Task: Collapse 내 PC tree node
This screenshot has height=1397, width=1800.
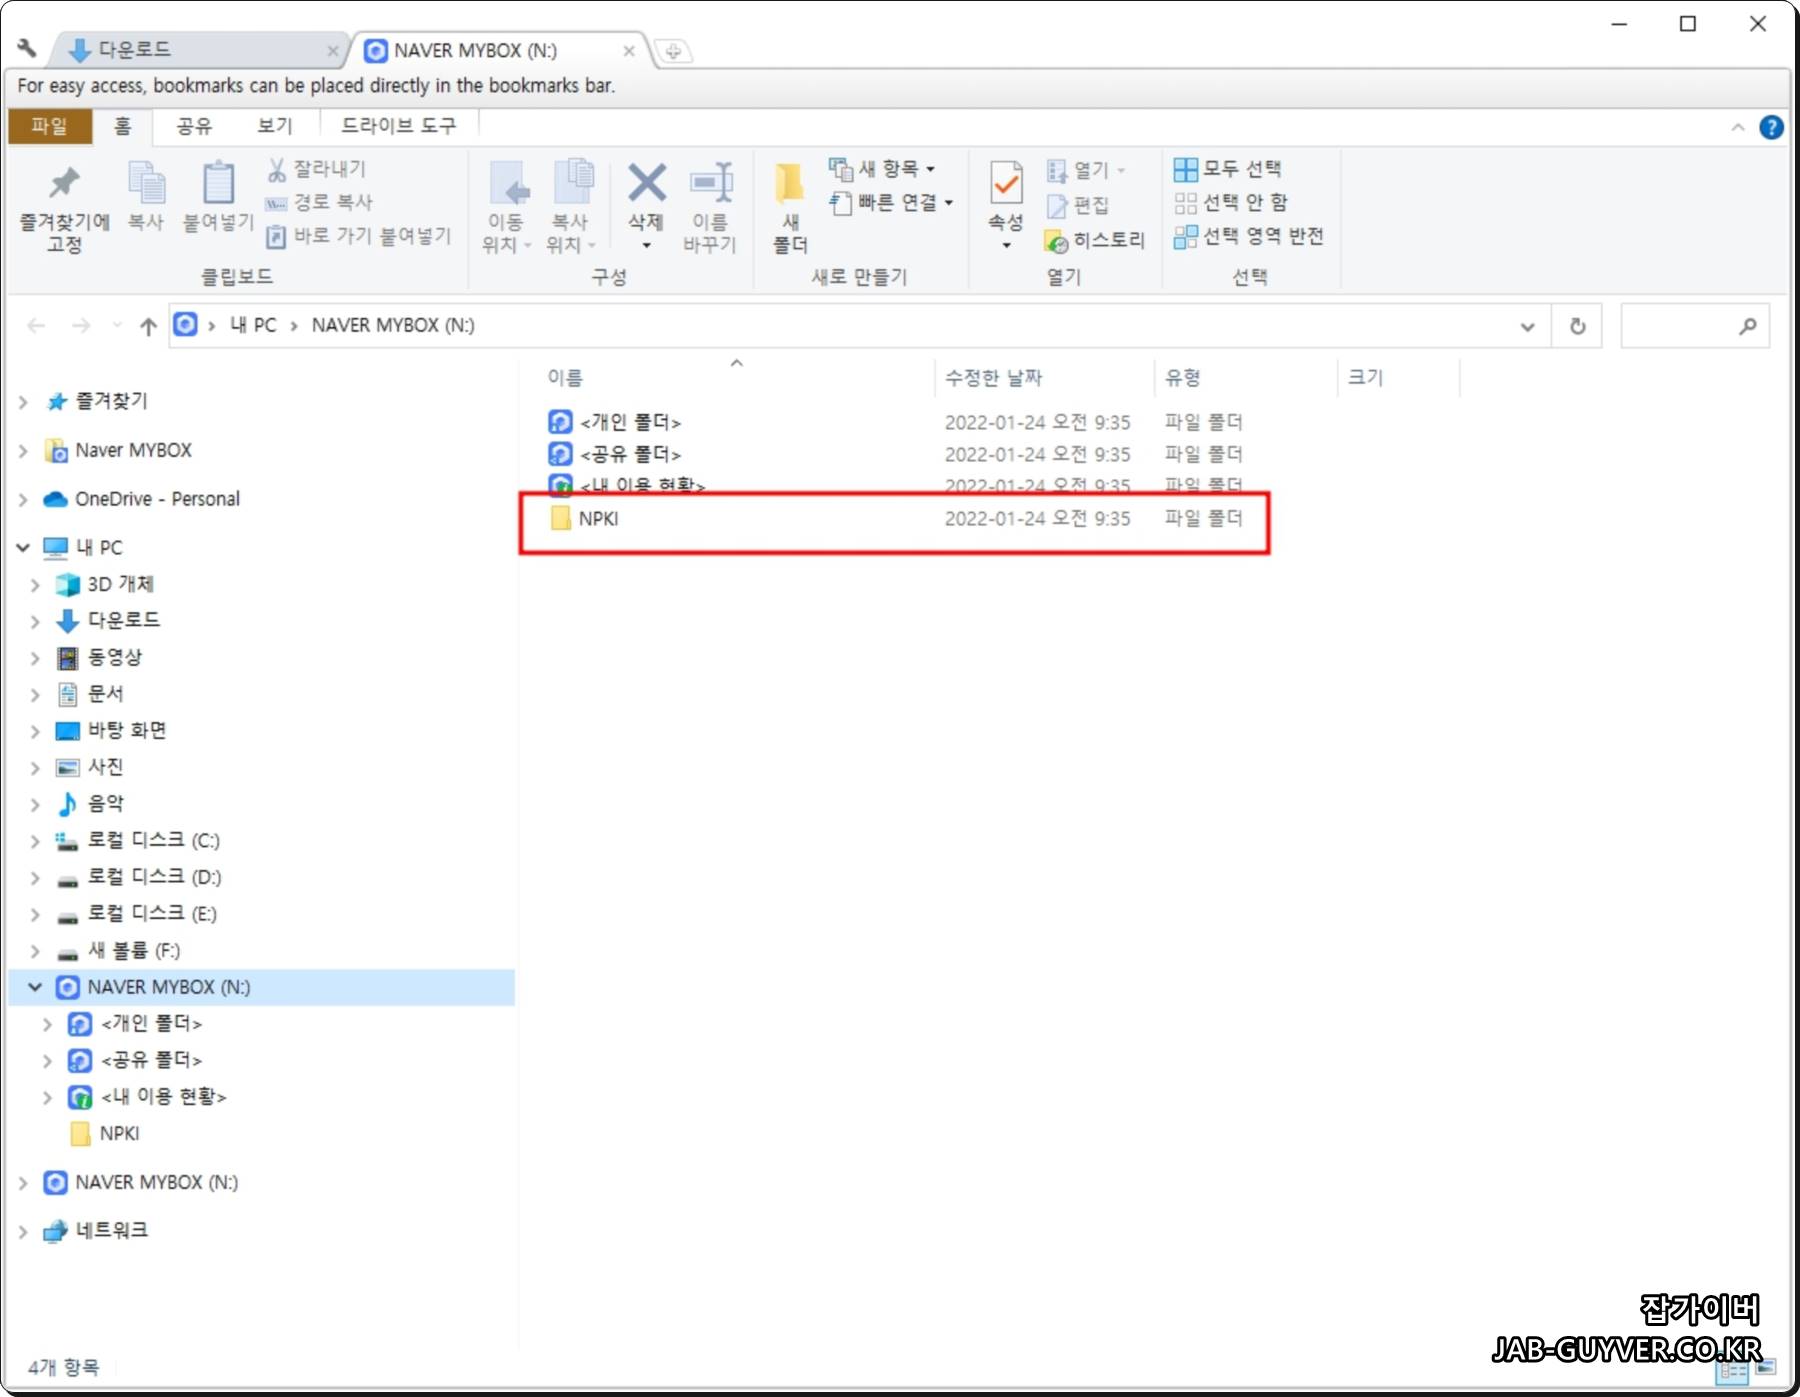Action: point(23,548)
